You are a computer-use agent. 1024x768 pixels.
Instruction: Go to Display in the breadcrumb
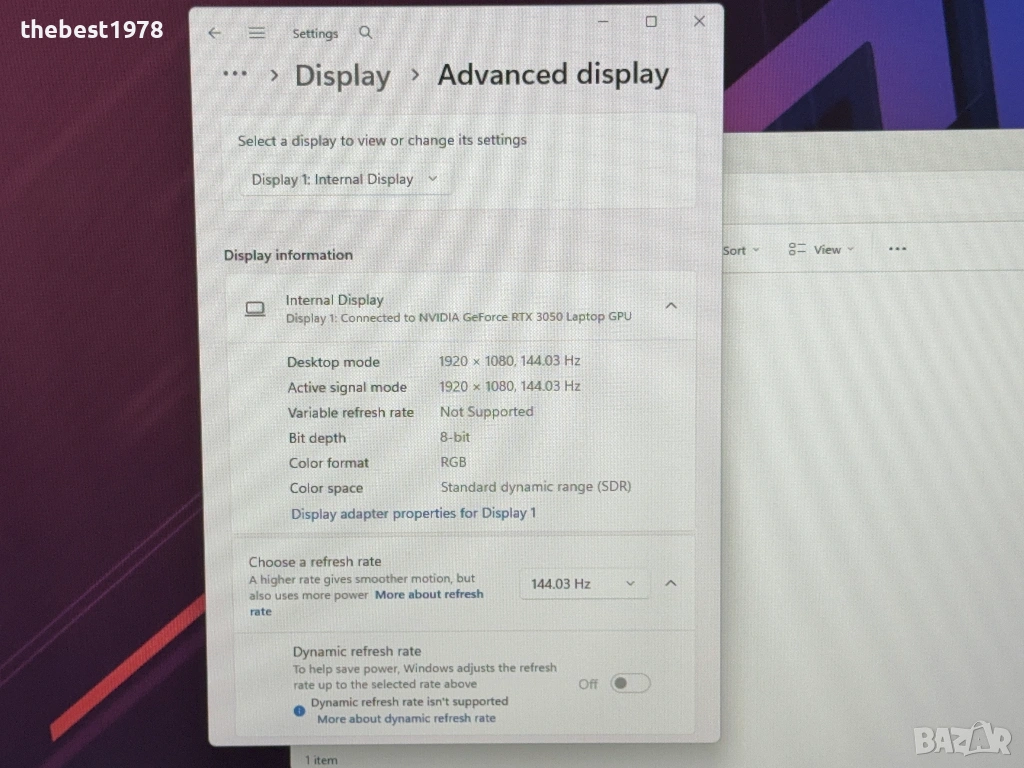[342, 76]
